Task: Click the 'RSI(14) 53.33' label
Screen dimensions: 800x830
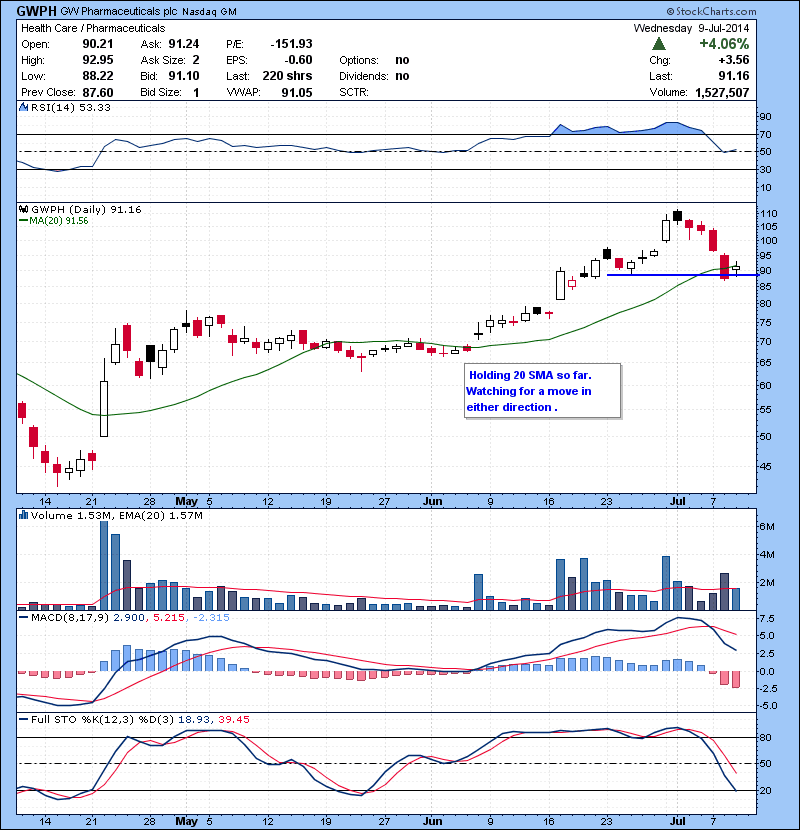Action: click(x=71, y=107)
